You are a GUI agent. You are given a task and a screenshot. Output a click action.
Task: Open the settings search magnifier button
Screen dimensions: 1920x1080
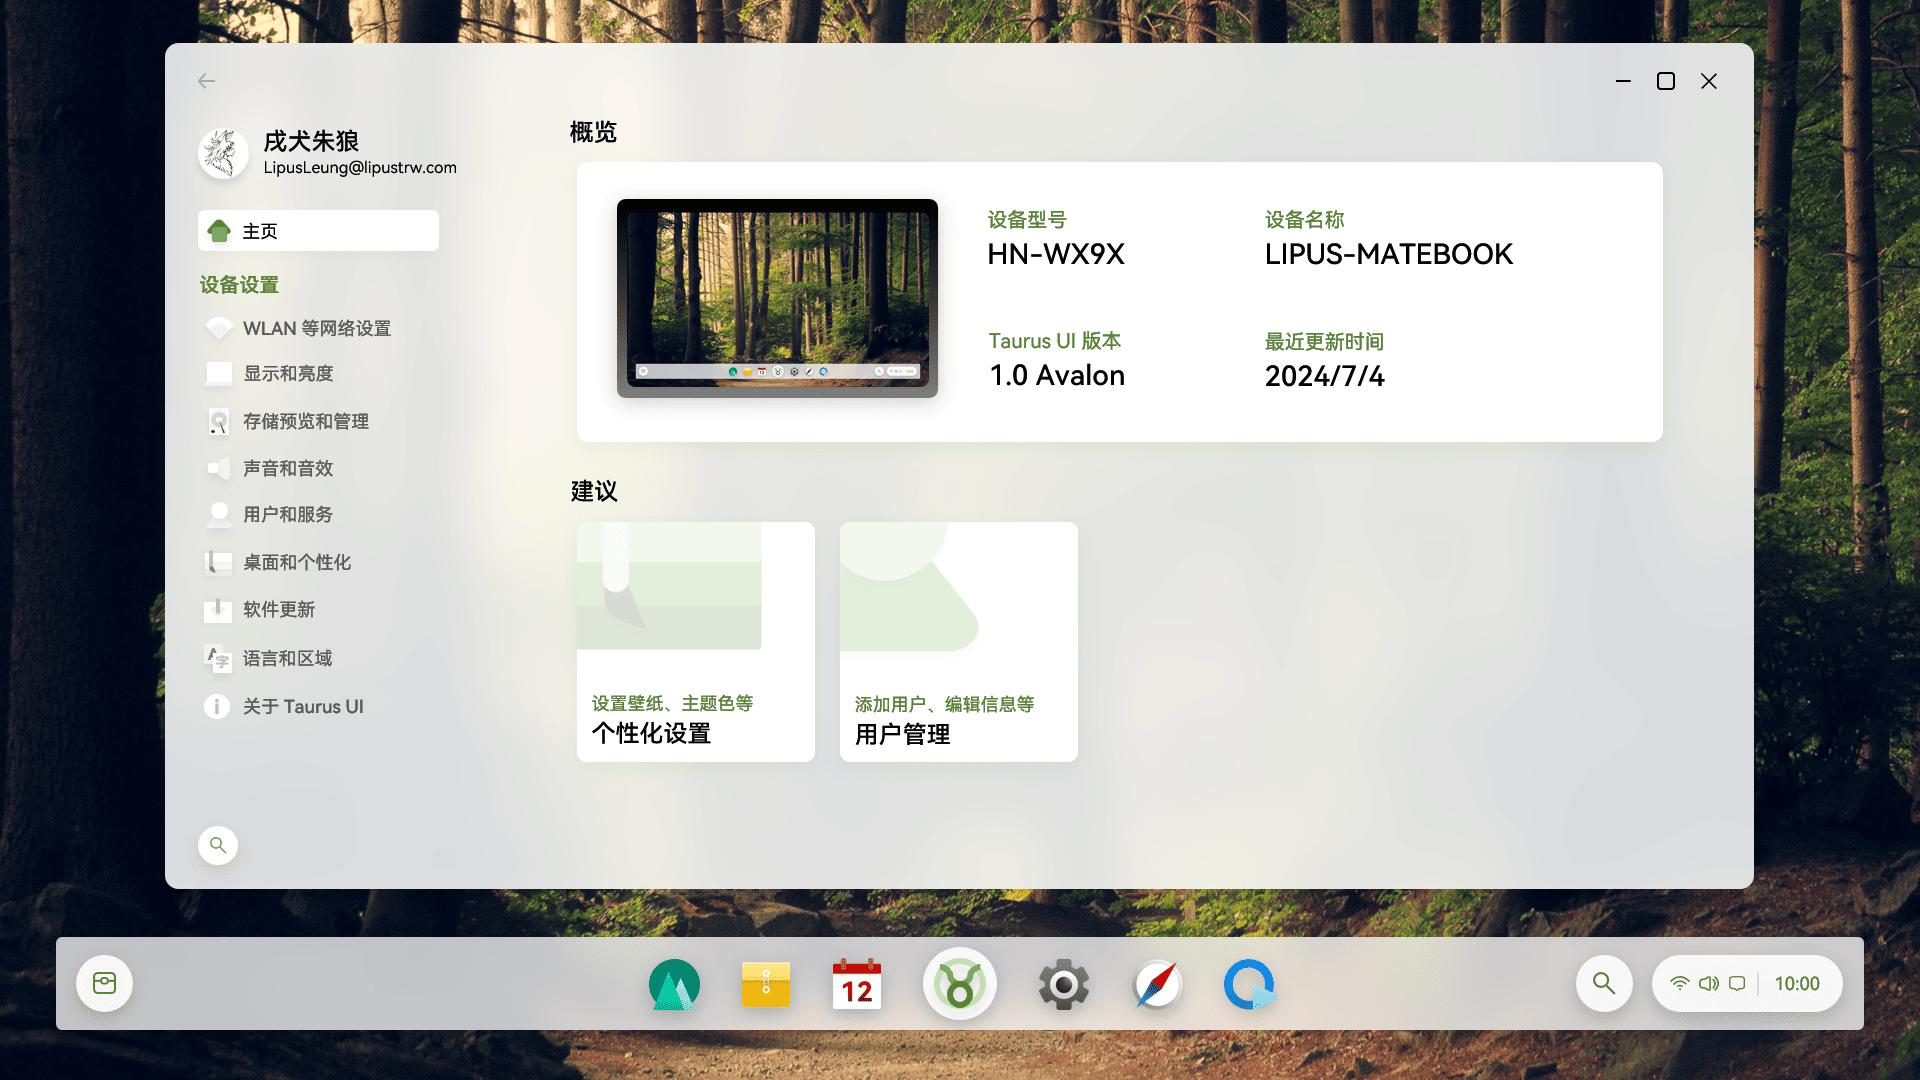coord(218,846)
